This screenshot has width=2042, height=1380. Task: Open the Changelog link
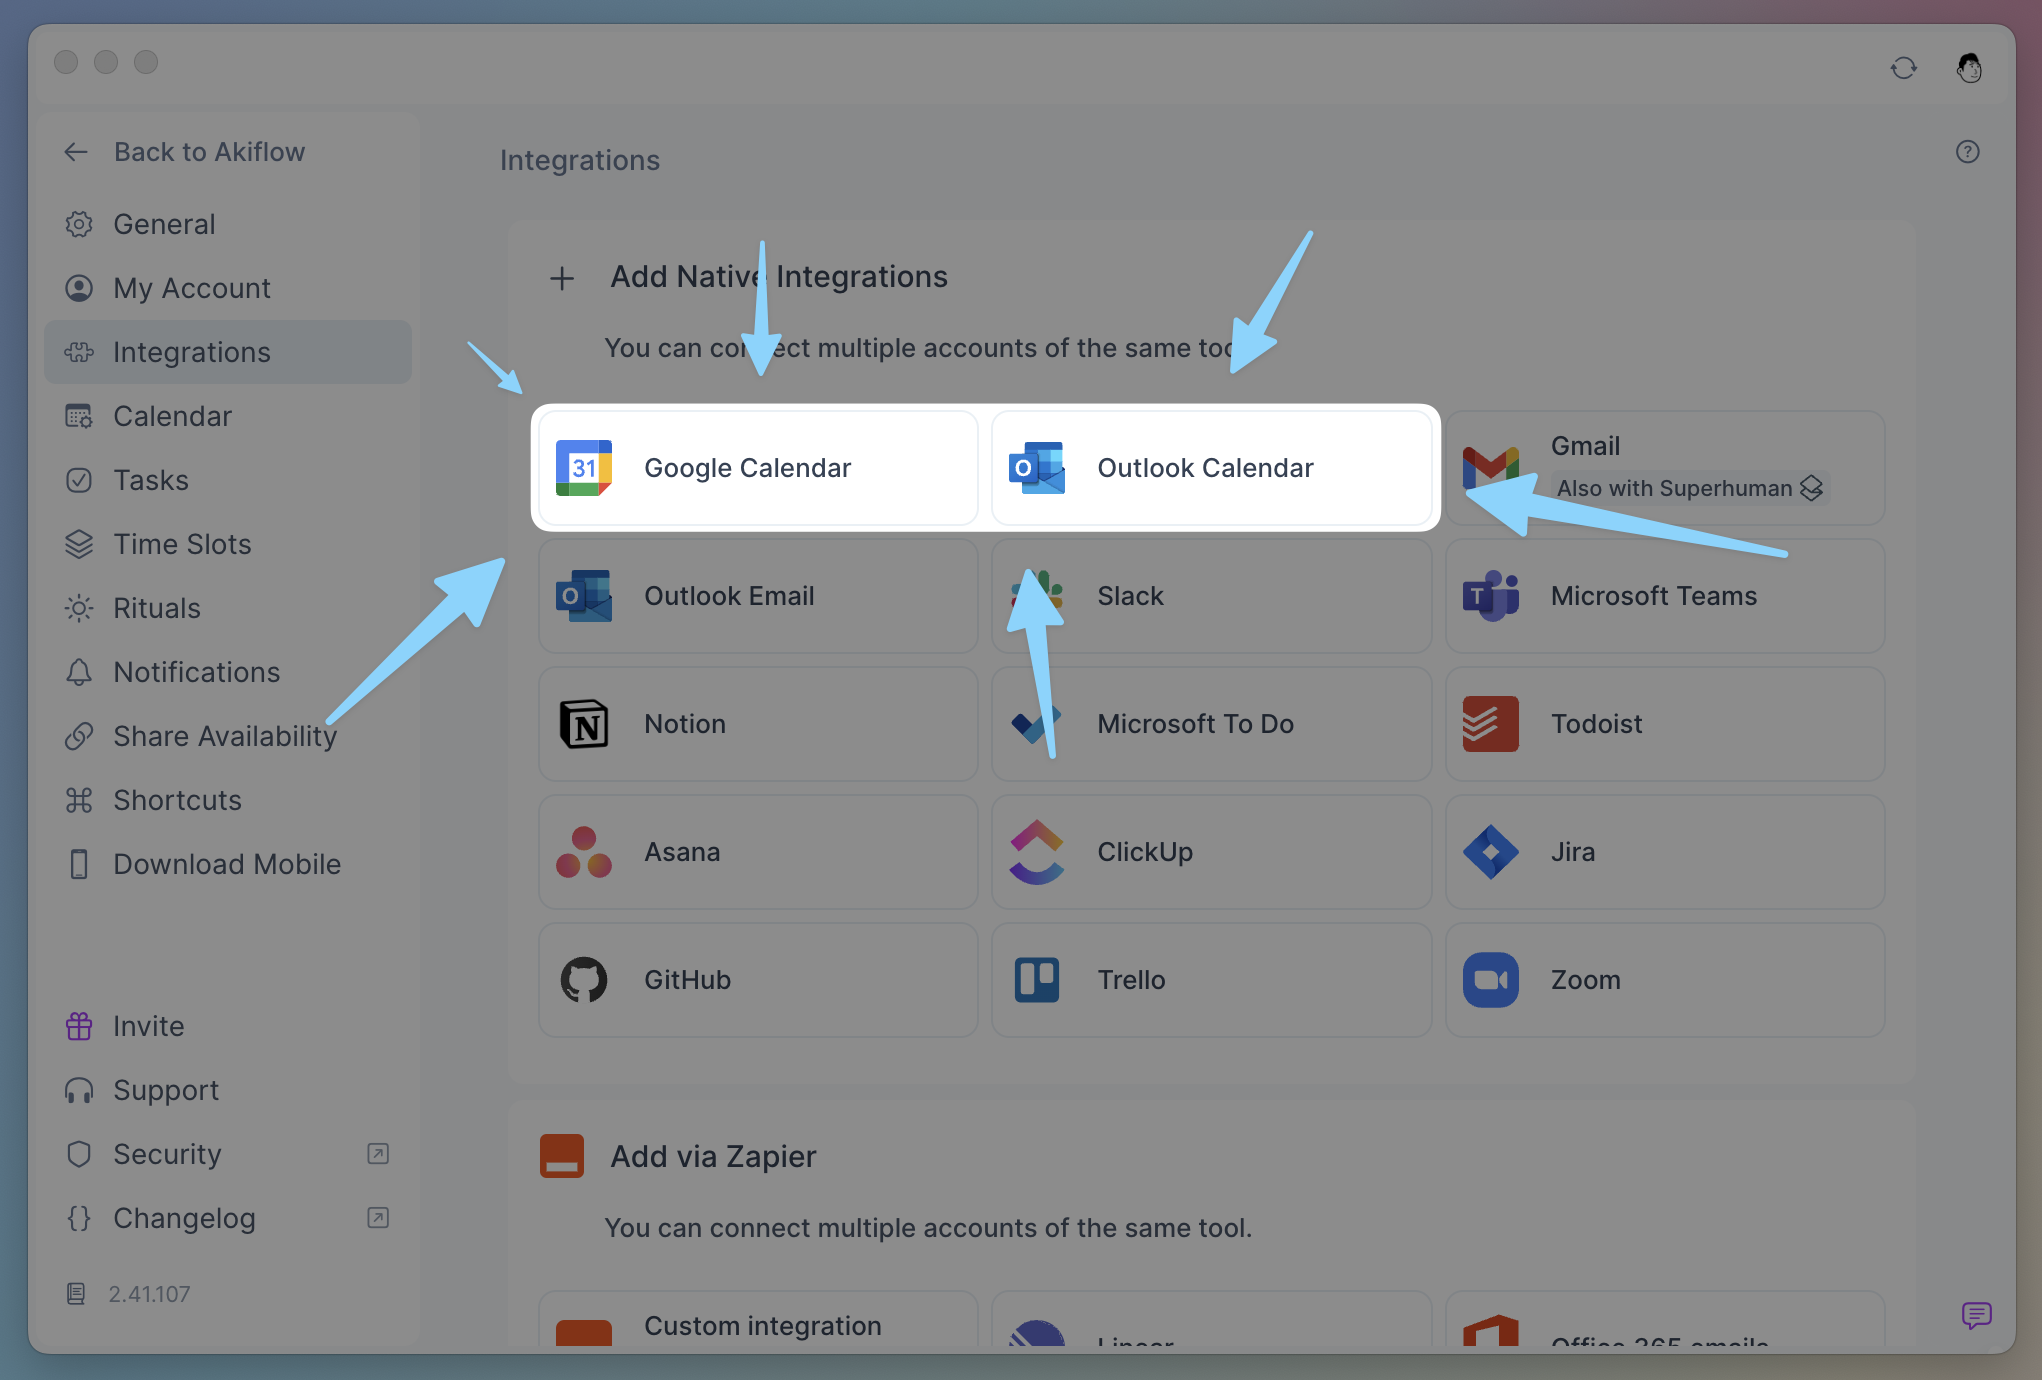228,1218
